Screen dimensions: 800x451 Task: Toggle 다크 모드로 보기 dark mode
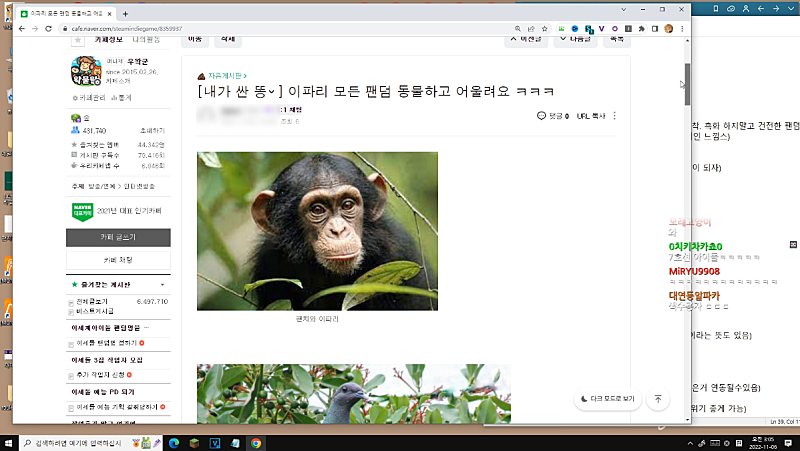(x=607, y=399)
